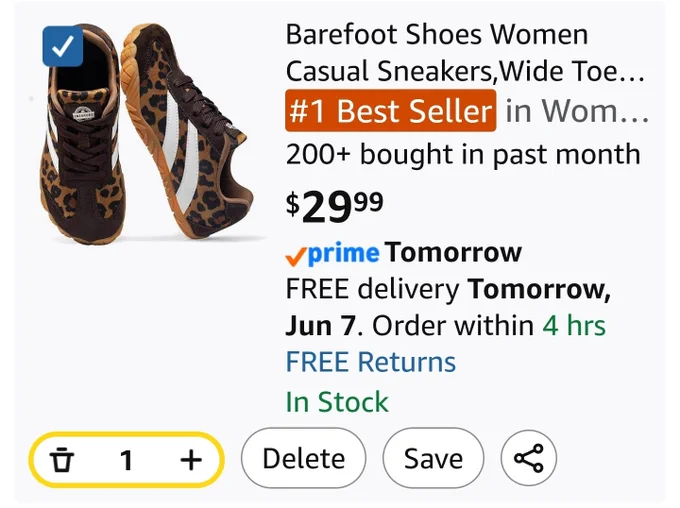Click the quantity number 1

pyautogui.click(x=126, y=460)
